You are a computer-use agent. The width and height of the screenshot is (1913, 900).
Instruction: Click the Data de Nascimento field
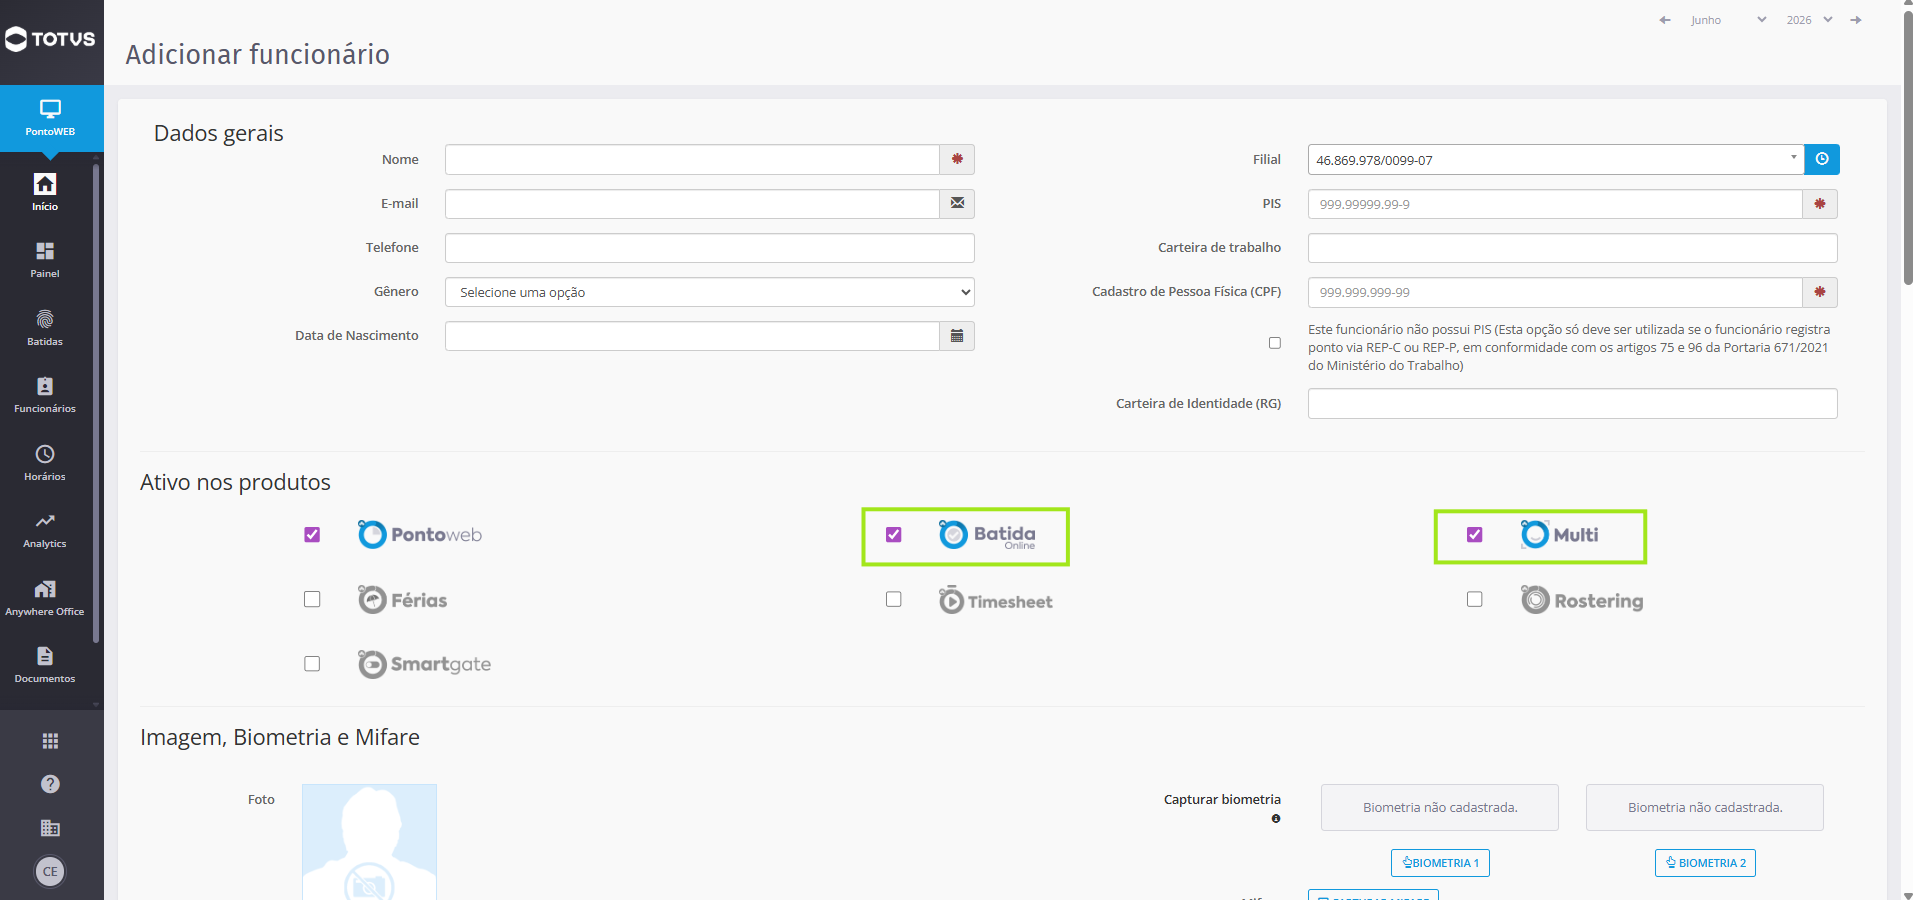(692, 336)
